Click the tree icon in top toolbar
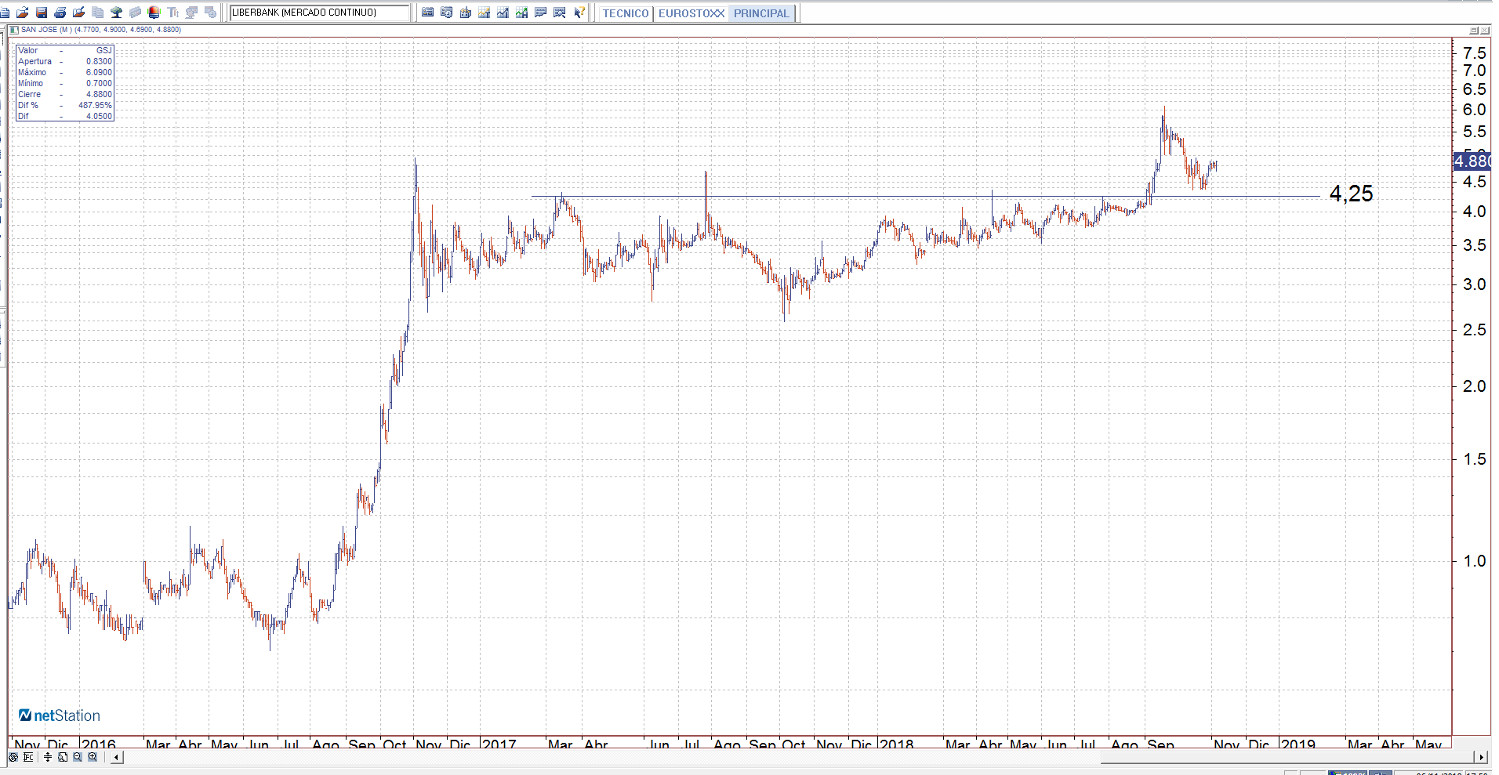Image resolution: width=1499 pixels, height=775 pixels. coord(116,13)
